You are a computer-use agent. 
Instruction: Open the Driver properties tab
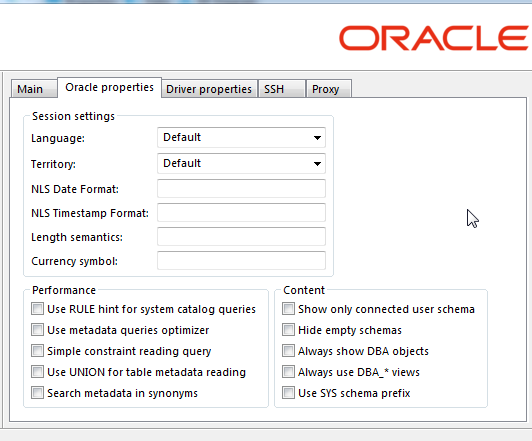209,89
